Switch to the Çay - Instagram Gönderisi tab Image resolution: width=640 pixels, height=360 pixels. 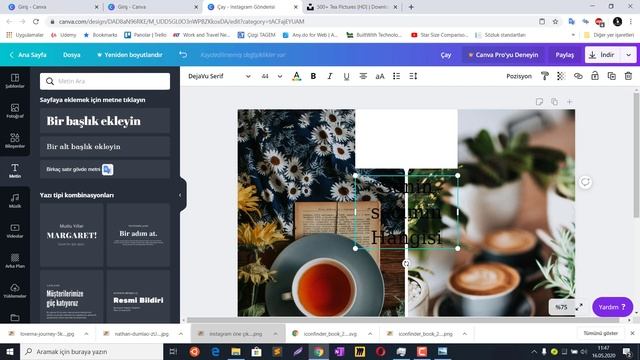pos(246,7)
